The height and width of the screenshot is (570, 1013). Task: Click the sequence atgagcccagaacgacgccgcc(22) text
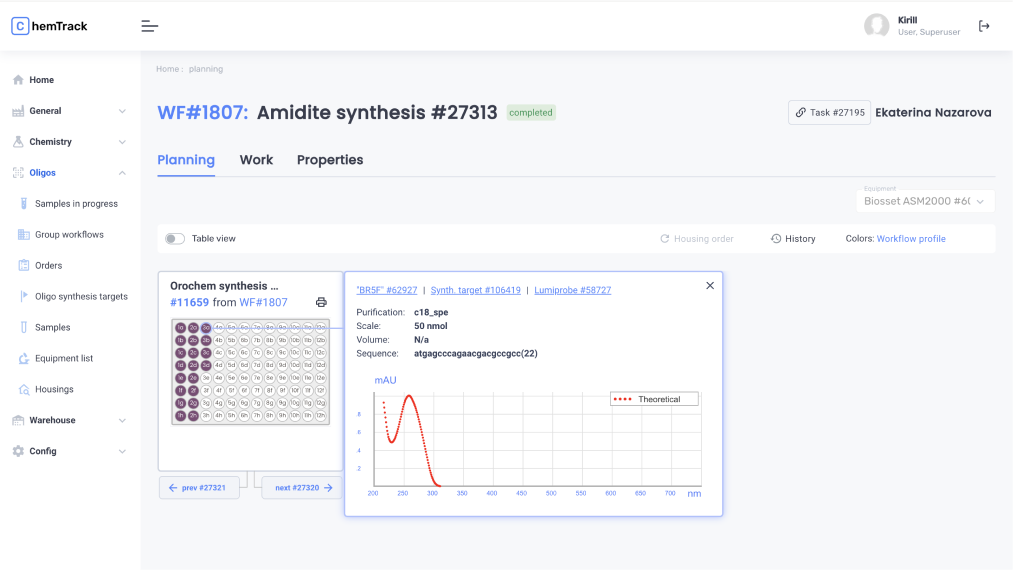(x=475, y=354)
